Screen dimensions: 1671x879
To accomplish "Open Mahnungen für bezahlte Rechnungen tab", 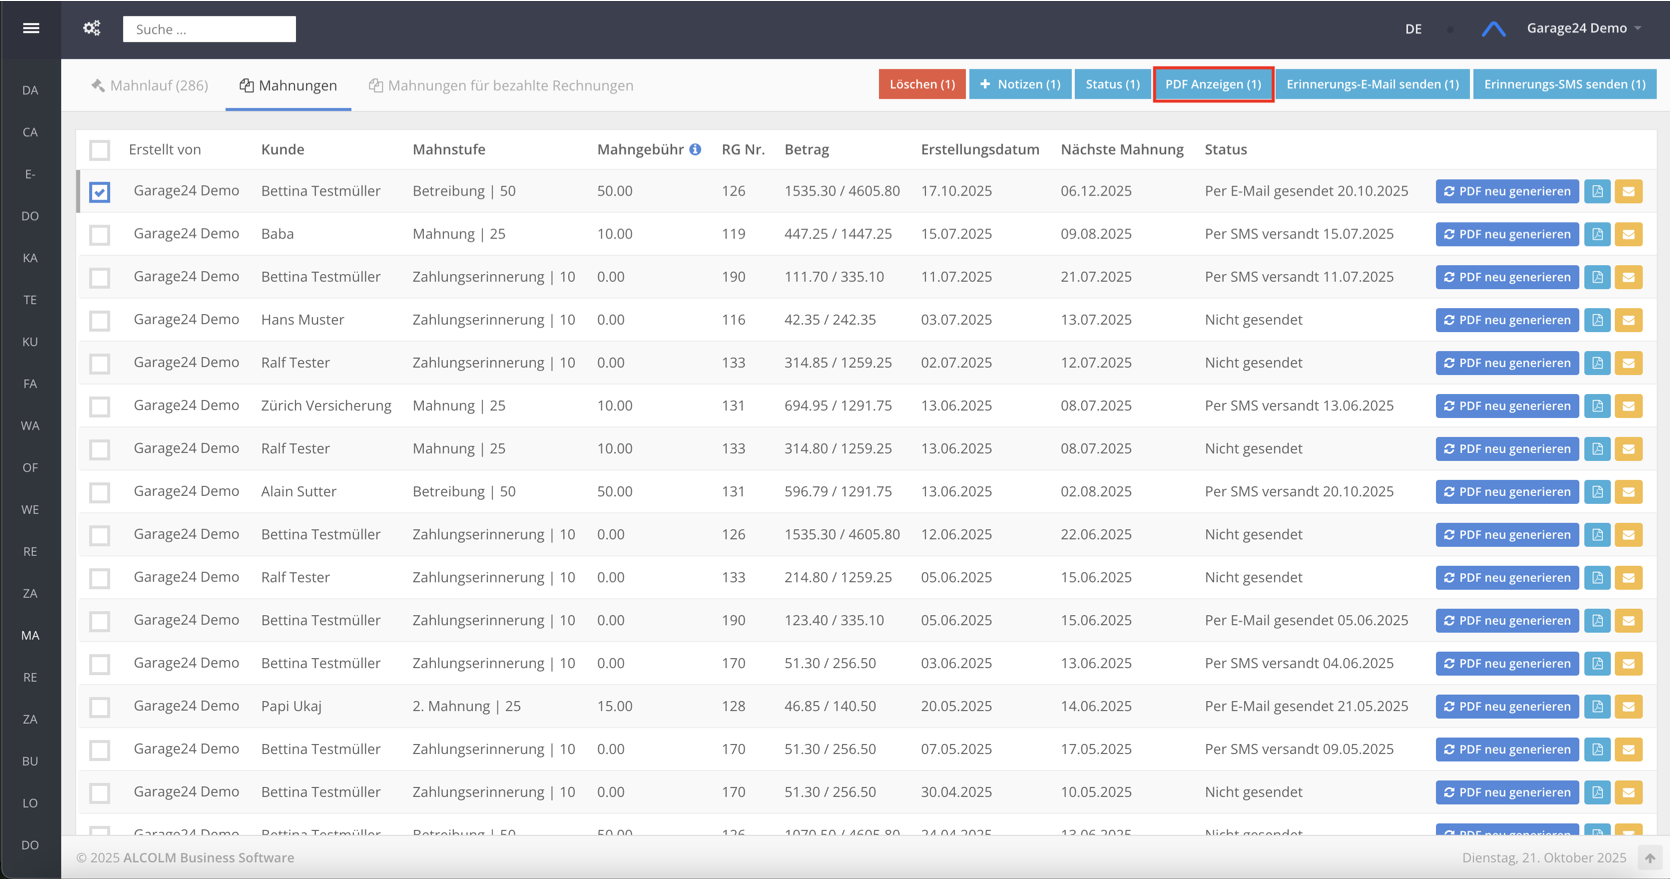I will (501, 85).
